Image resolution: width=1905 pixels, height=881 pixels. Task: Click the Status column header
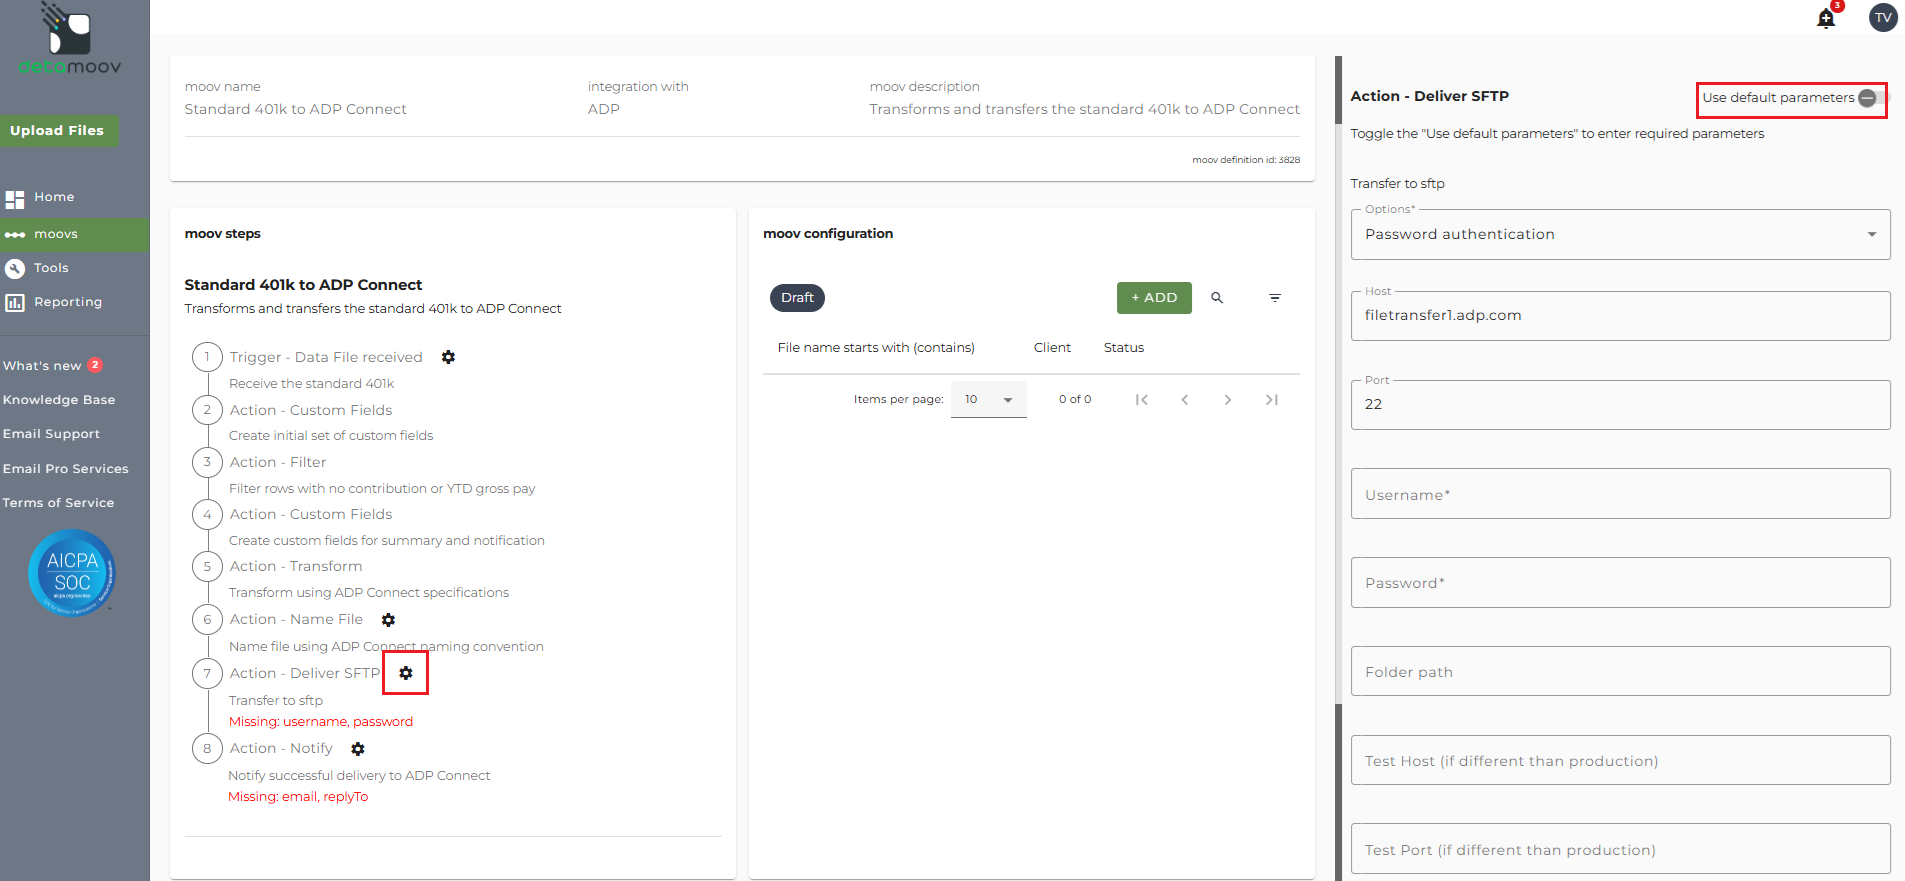click(x=1124, y=348)
